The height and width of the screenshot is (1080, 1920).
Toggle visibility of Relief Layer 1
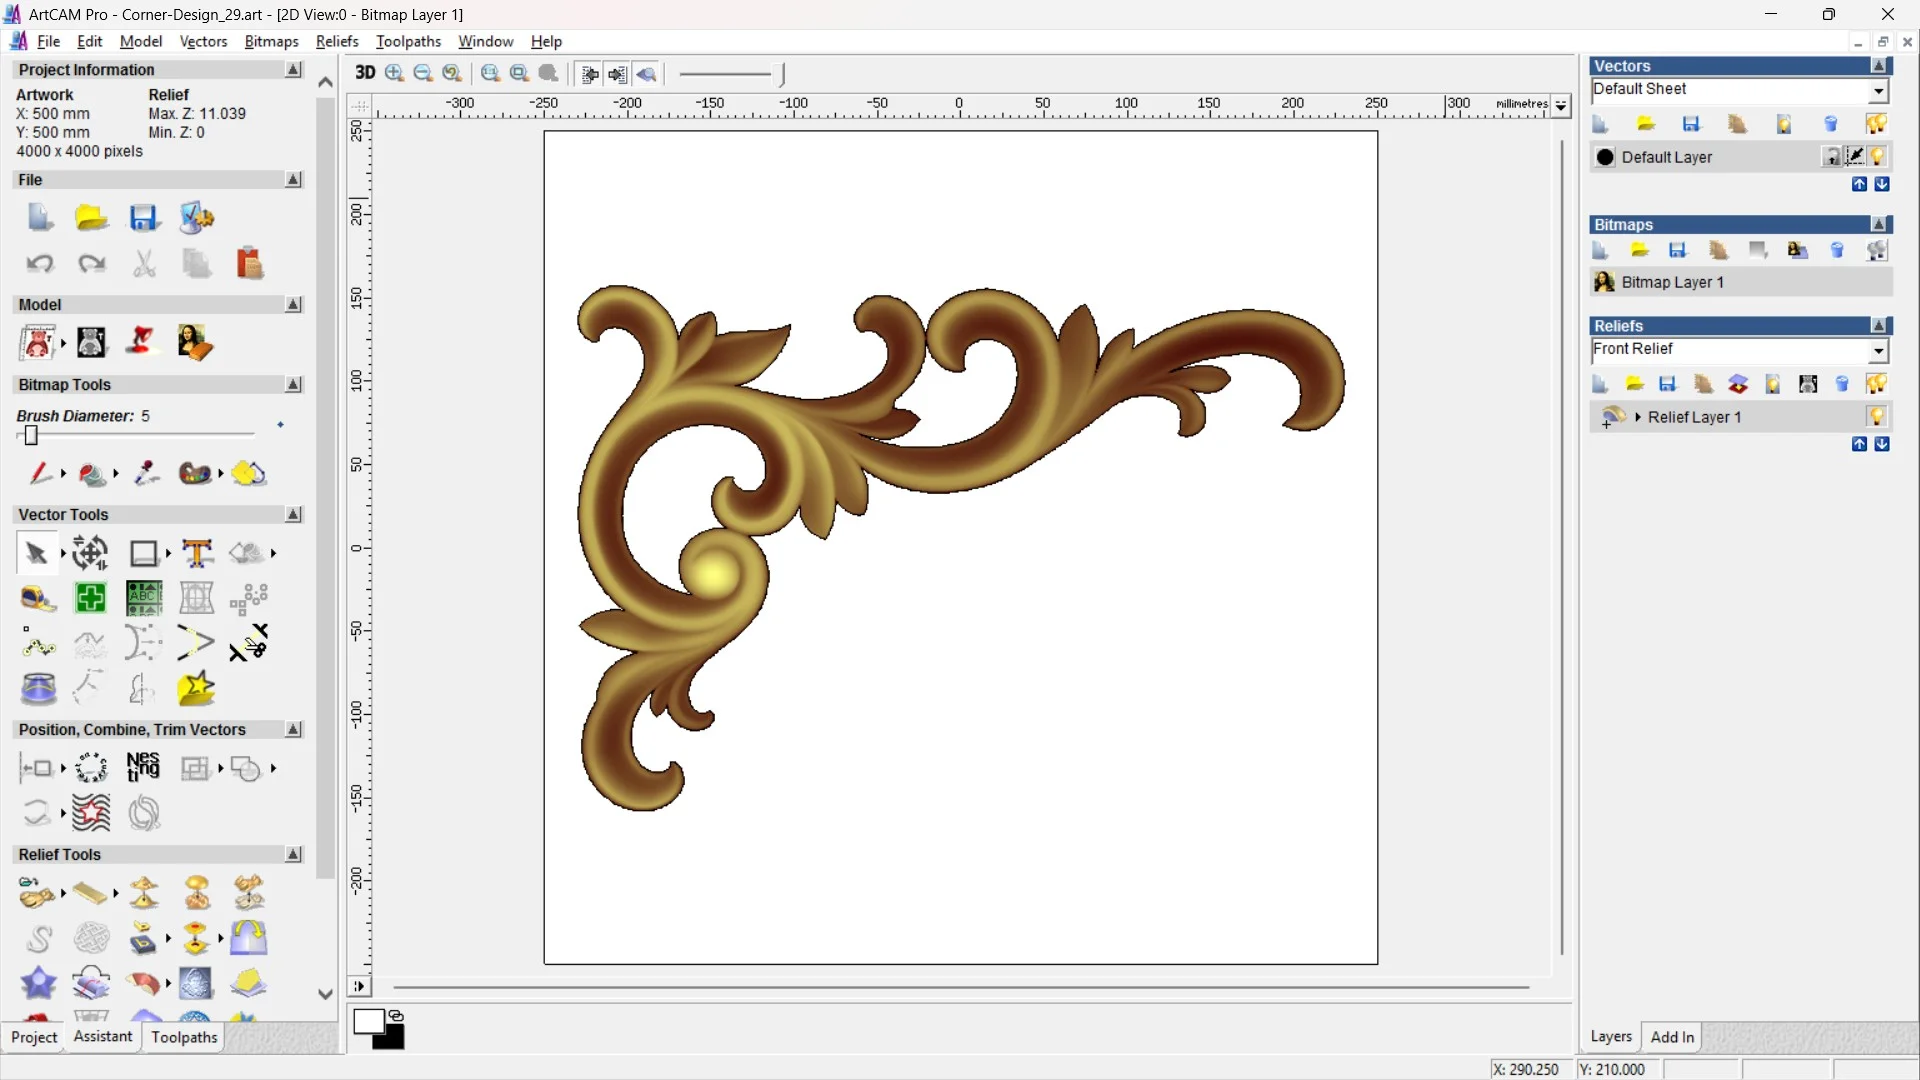[1878, 417]
